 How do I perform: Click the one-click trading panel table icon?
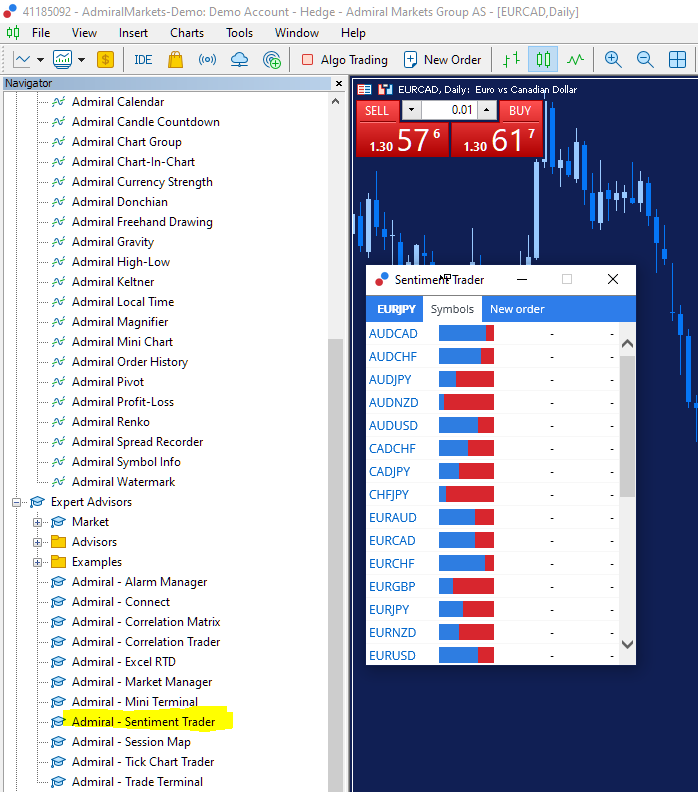(x=364, y=90)
